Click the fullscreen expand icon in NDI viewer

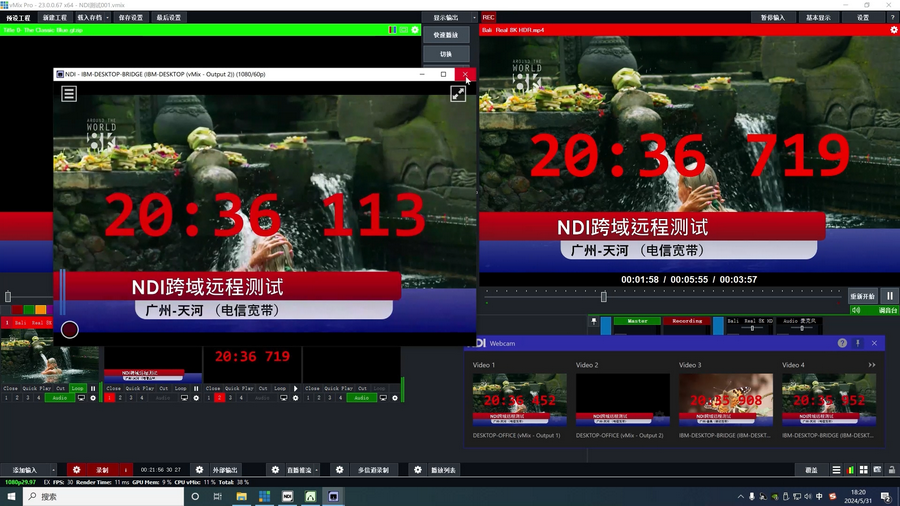(x=457, y=94)
